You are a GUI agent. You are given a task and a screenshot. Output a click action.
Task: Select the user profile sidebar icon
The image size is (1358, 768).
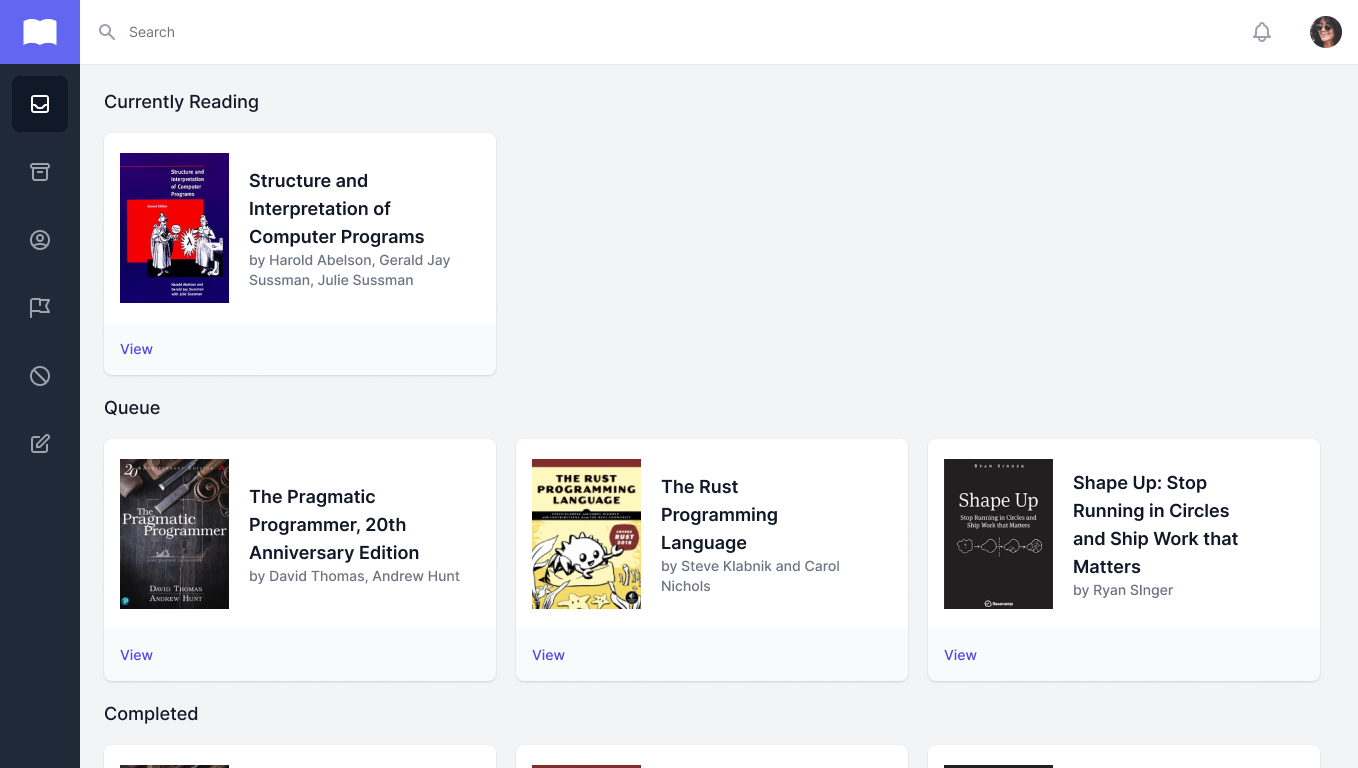point(40,240)
